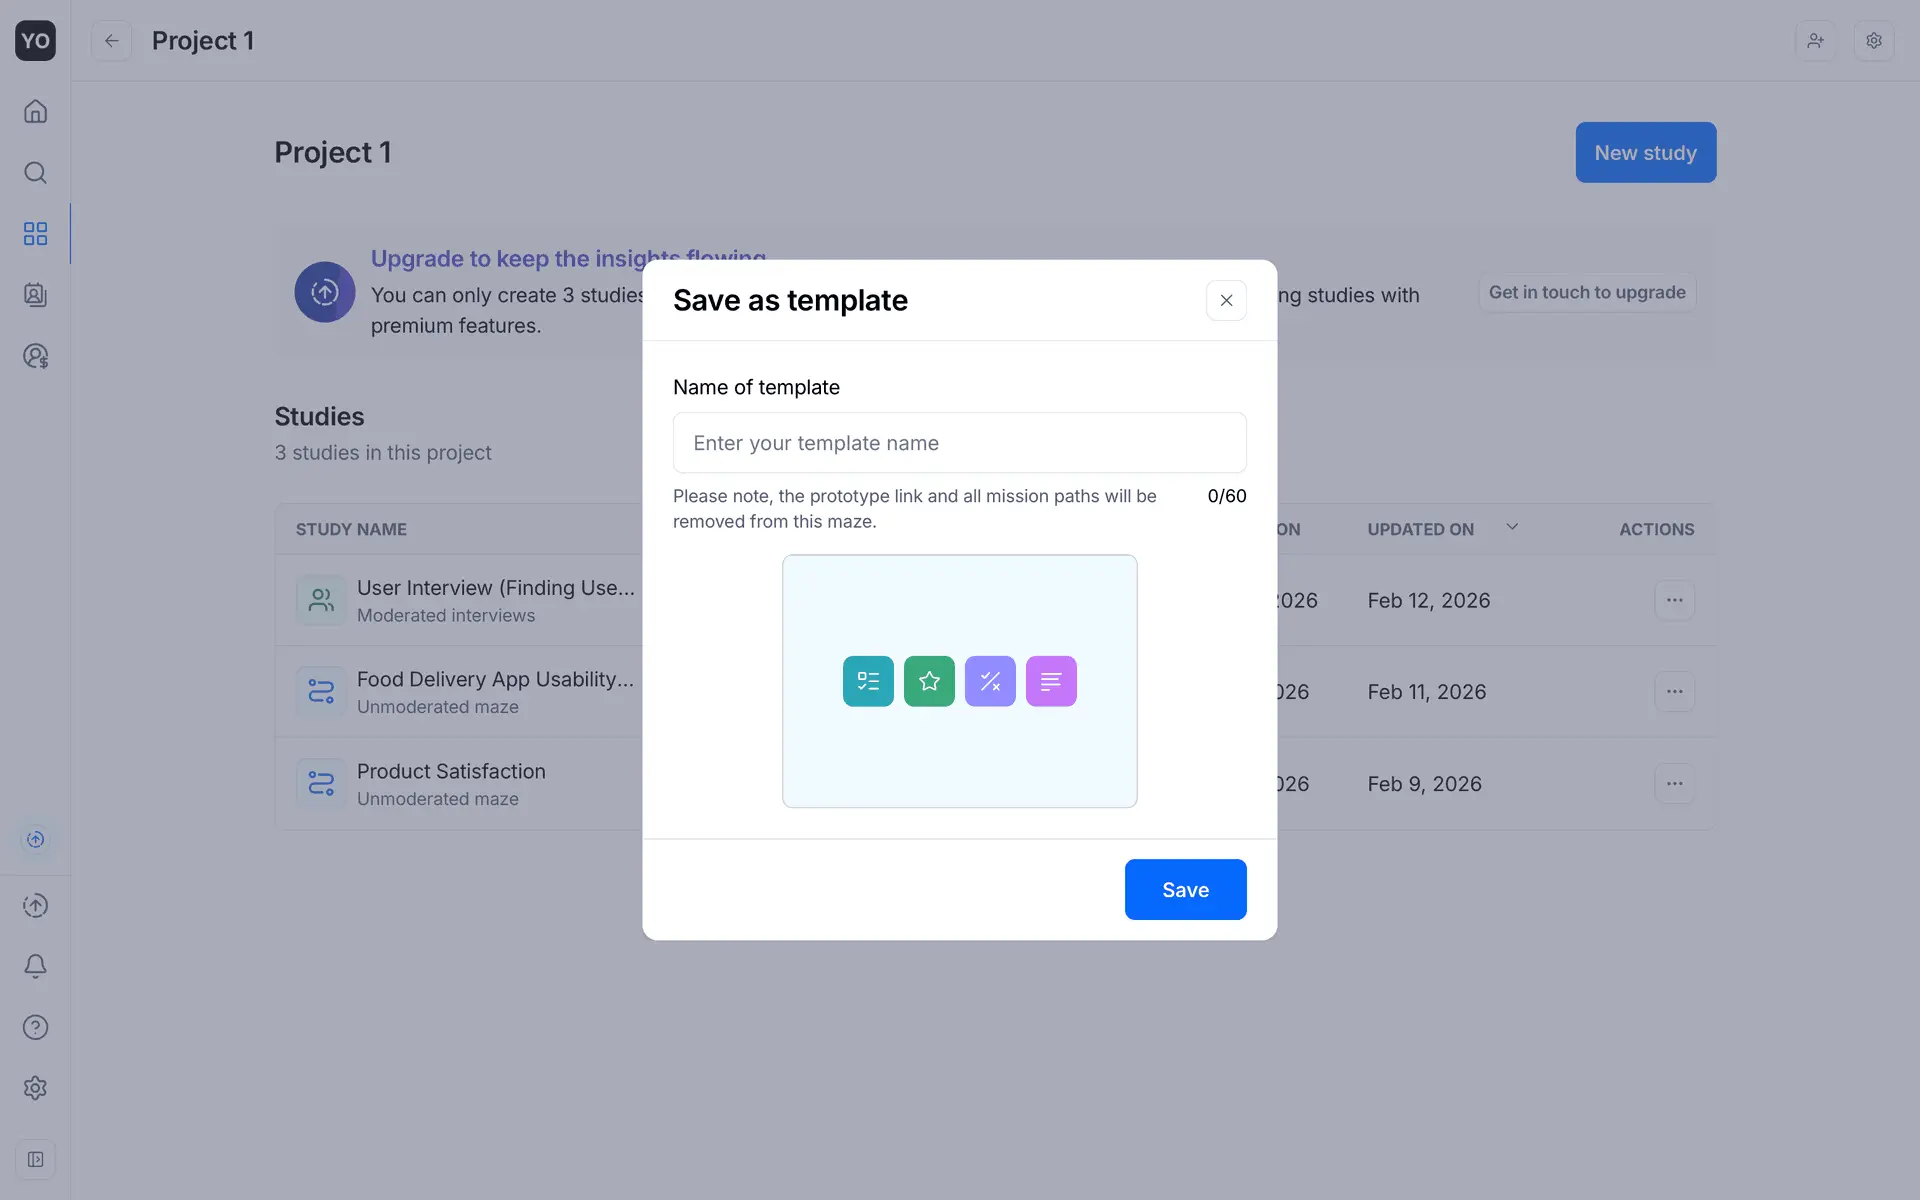Click the teal checklist block icon
1920x1200 pixels.
pyautogui.click(x=868, y=681)
